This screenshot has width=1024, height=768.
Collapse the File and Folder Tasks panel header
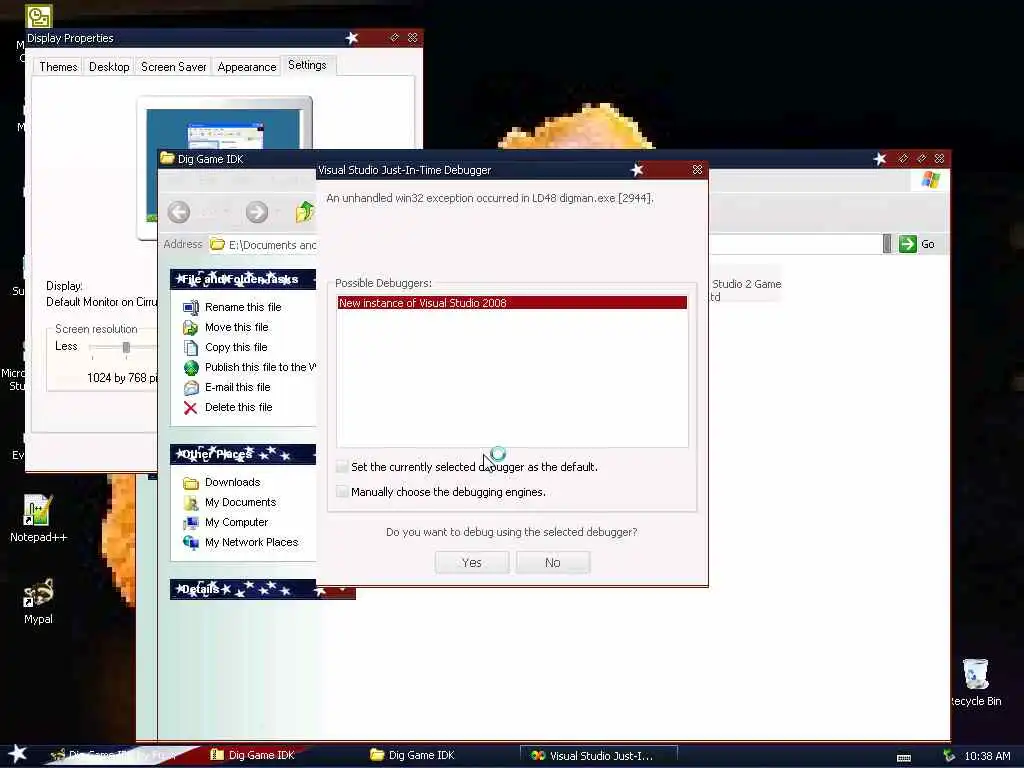pos(243,280)
